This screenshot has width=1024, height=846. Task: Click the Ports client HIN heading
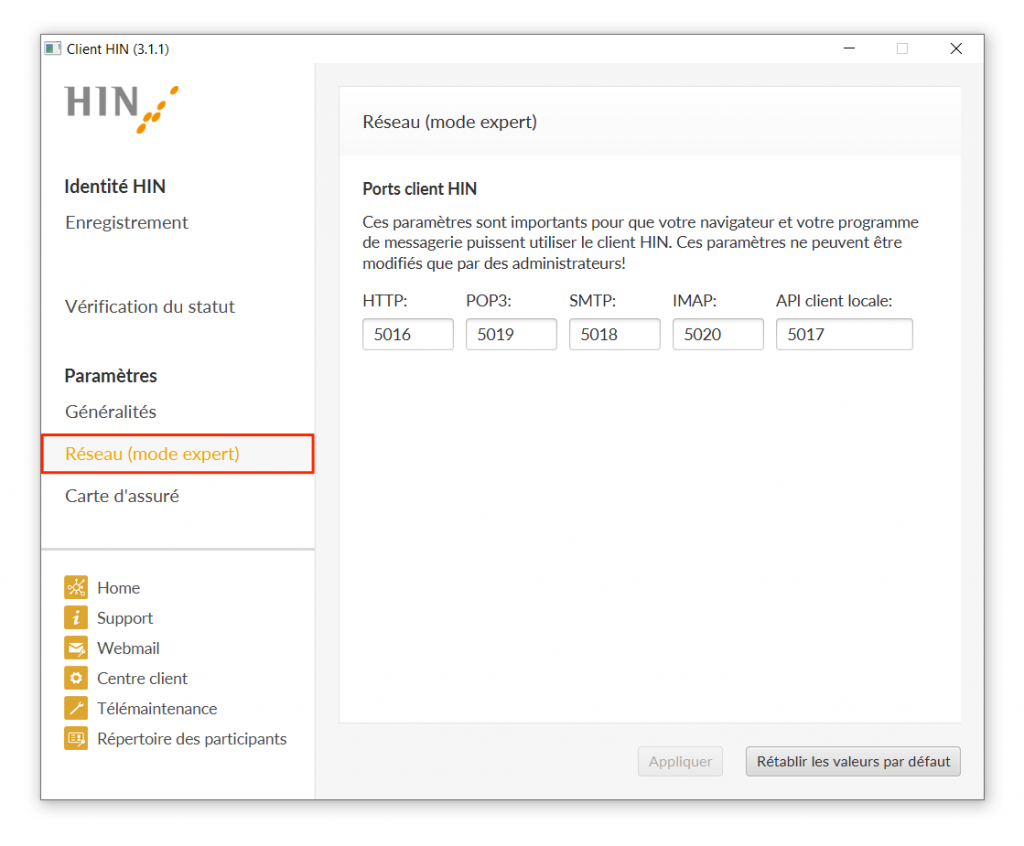[x=420, y=189]
